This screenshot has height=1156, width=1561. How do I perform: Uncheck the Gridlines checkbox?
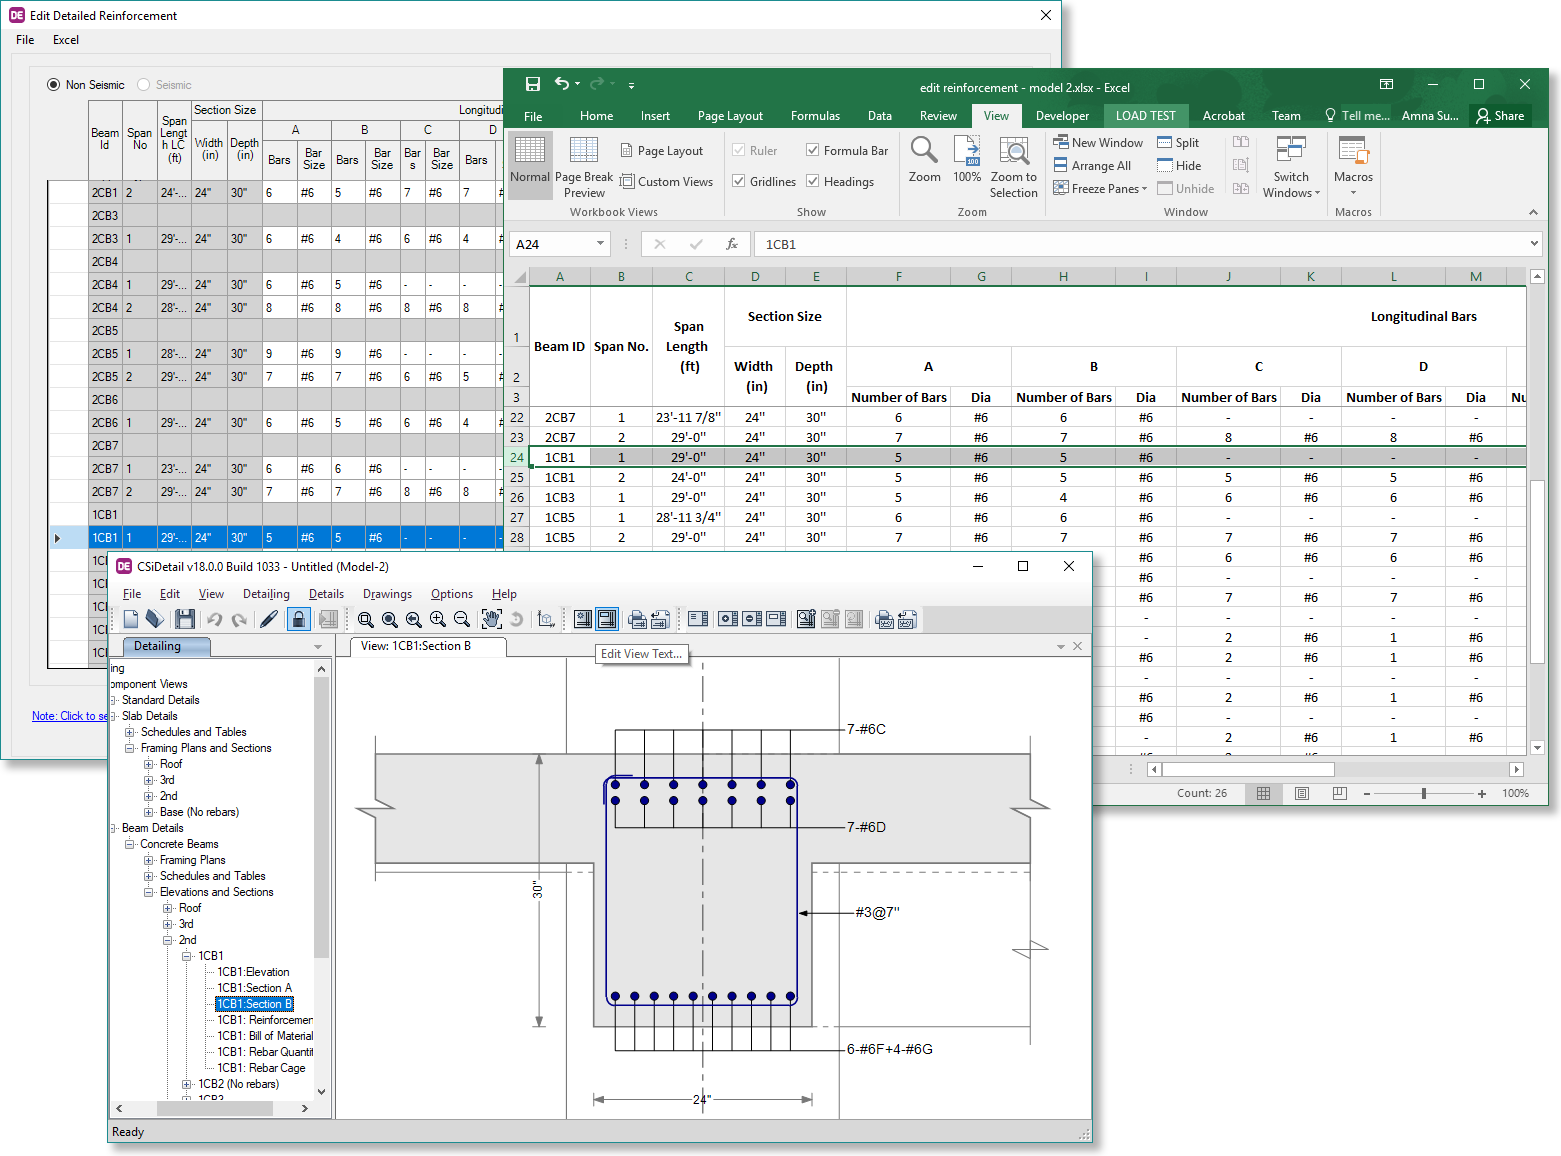pos(739,182)
